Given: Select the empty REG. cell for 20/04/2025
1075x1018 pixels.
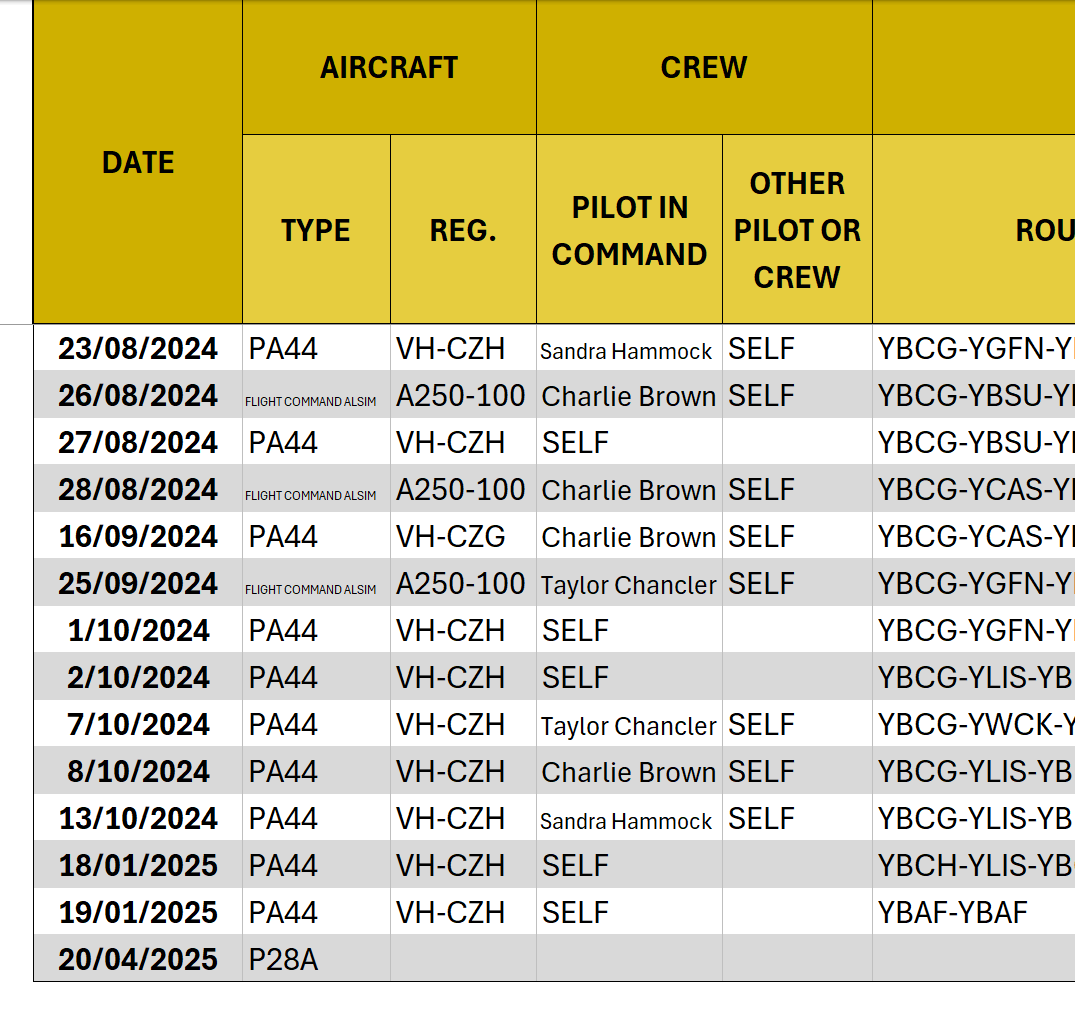Looking at the screenshot, I should point(463,959).
